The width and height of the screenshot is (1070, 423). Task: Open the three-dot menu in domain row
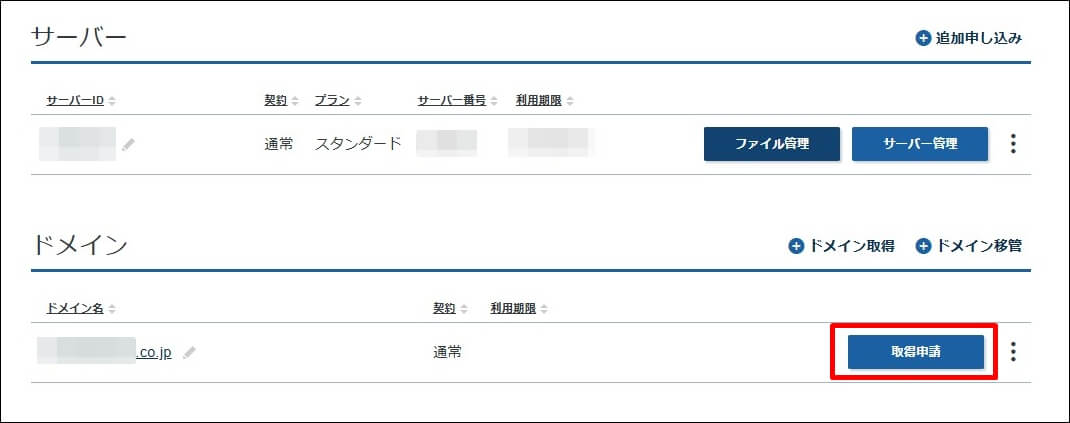[1013, 351]
